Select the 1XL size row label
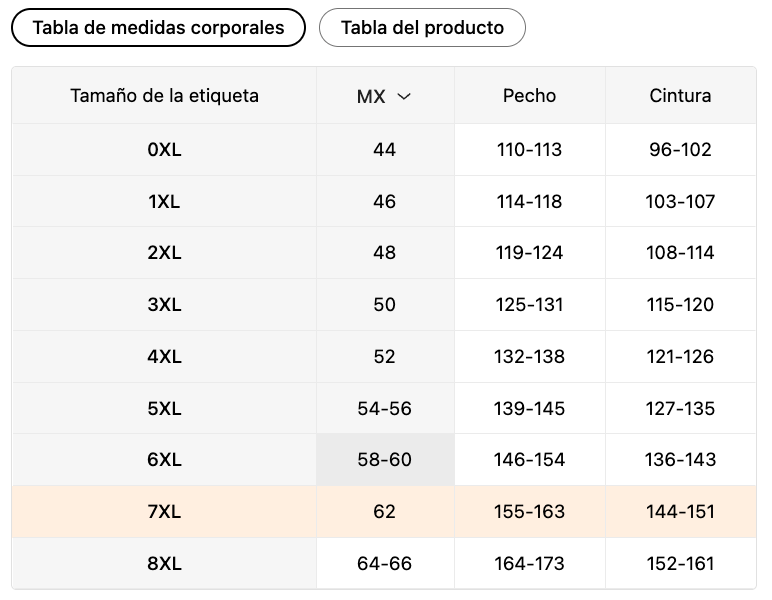The height and width of the screenshot is (600, 772). [164, 201]
